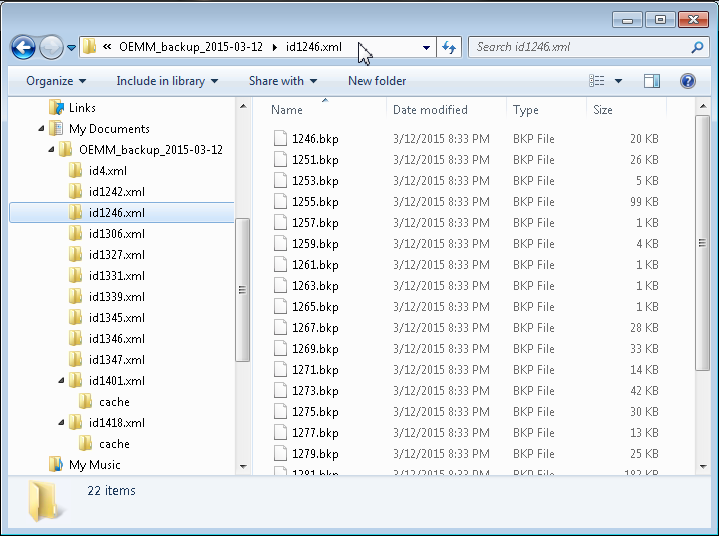The image size is (719, 536).
Task: Click OEMM_backup_2015-03-12 in the address bar
Action: [191, 47]
